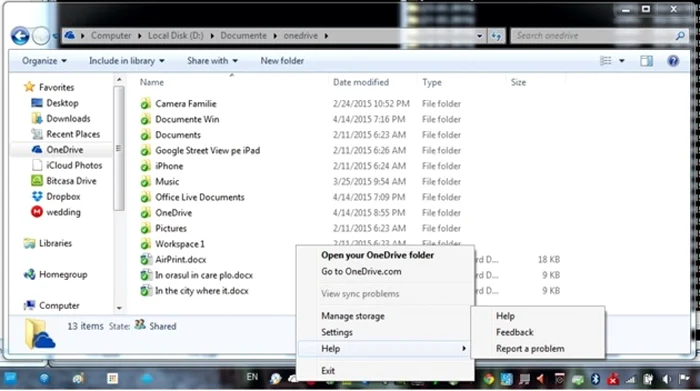Click the Camera Familie folder icon

(x=145, y=104)
